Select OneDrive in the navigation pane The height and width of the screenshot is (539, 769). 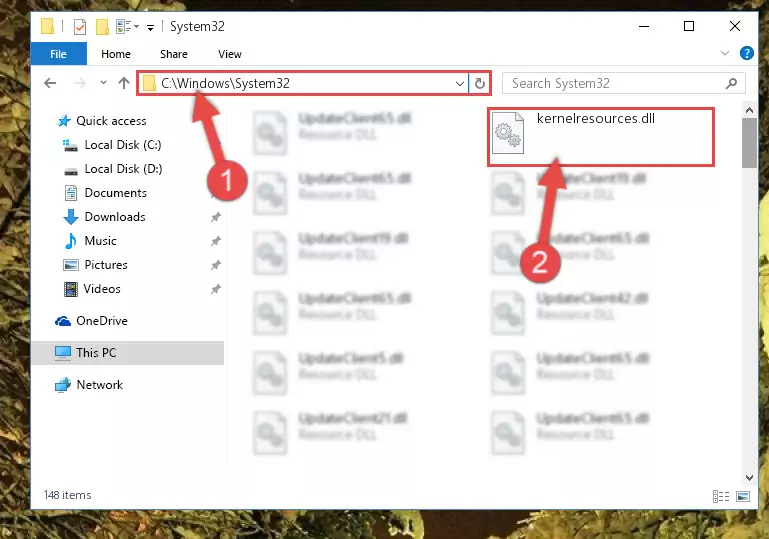(x=102, y=321)
